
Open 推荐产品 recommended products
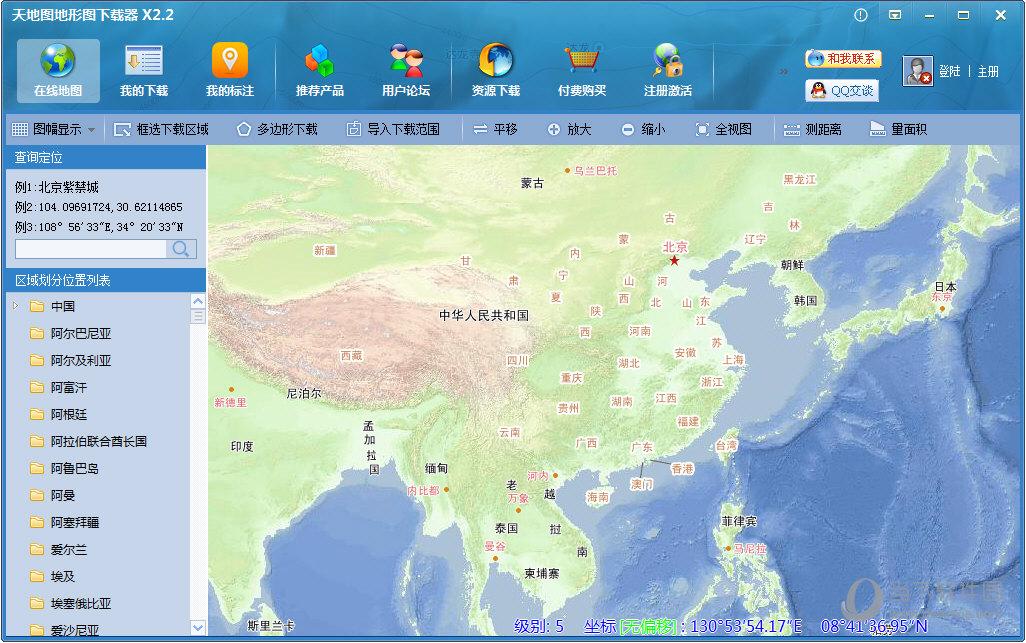tap(320, 71)
